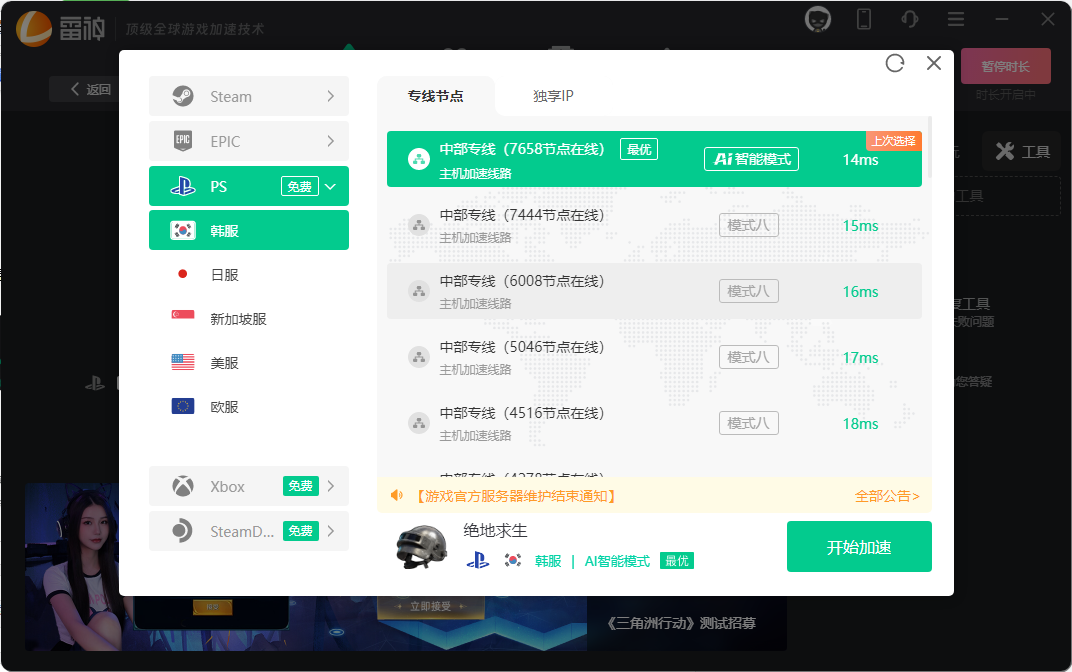
Task: Click the US flag beside 美服
Action: (183, 362)
